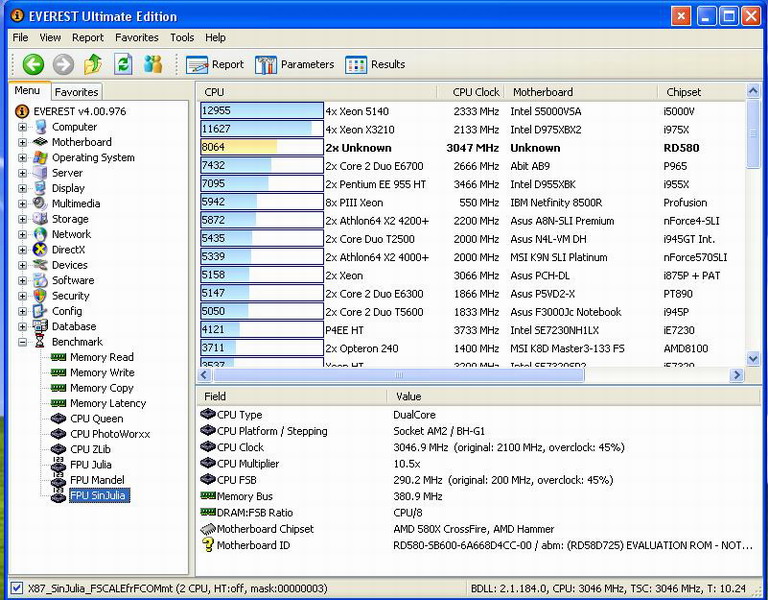Open benchmark Results
The image size is (768, 600).
tap(375, 64)
